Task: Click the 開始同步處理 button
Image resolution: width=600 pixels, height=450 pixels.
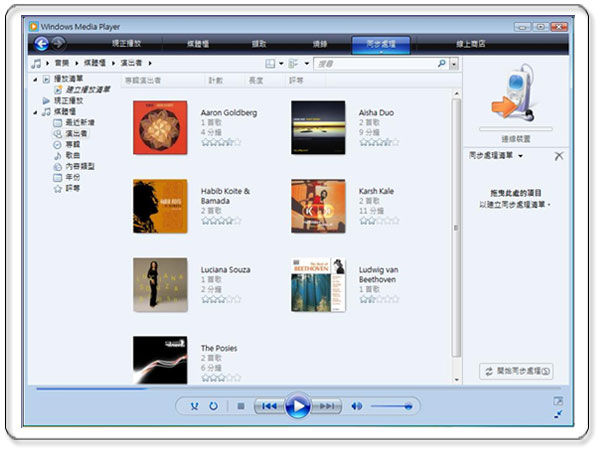Action: pos(516,371)
